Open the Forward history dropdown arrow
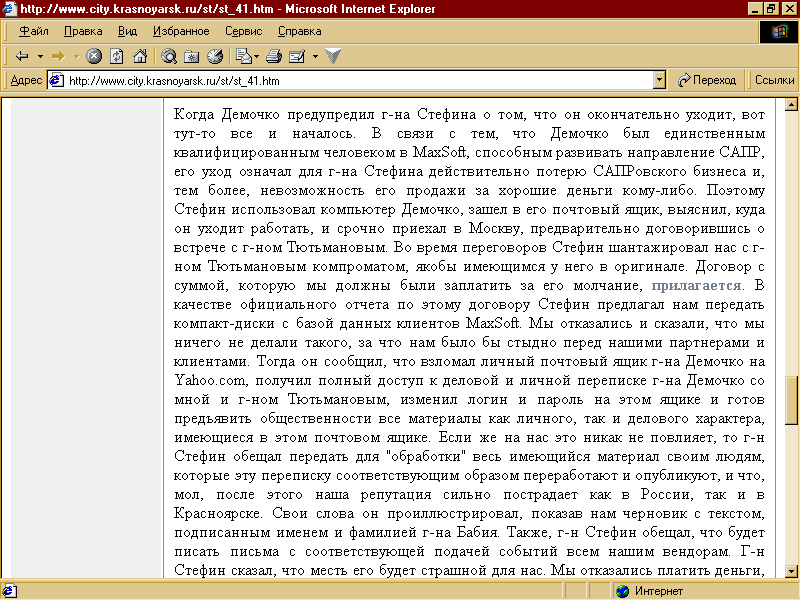The height and width of the screenshot is (600, 800). tap(76, 56)
